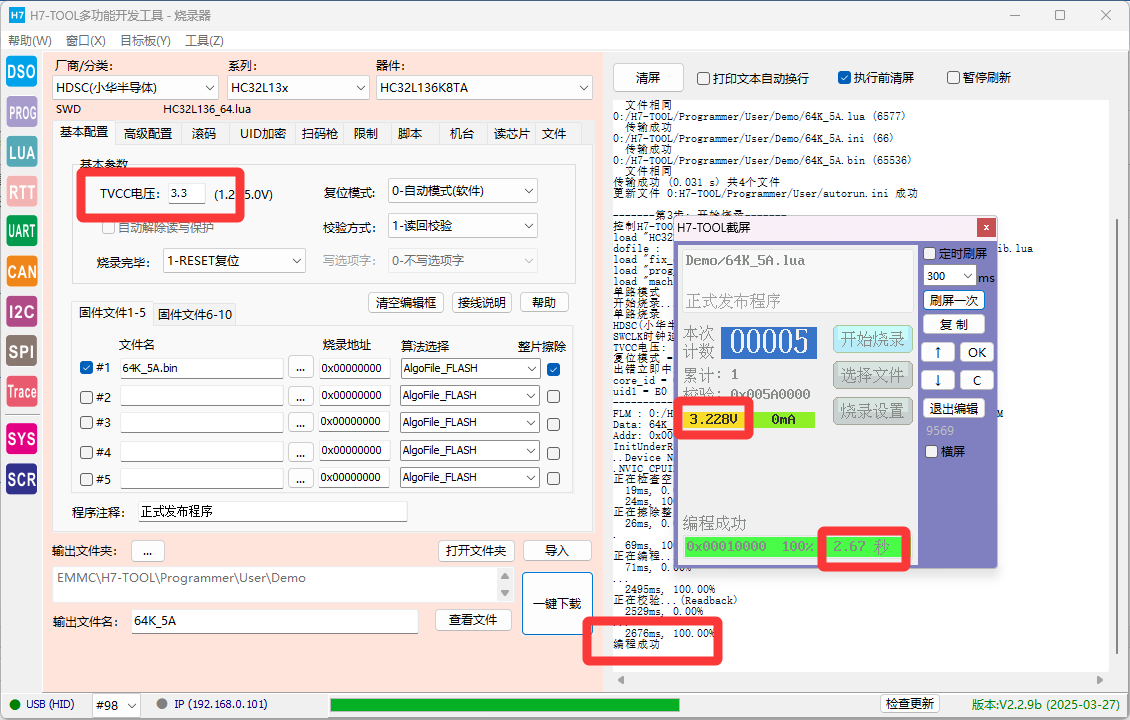Select the I2C sidebar icon

22,311
